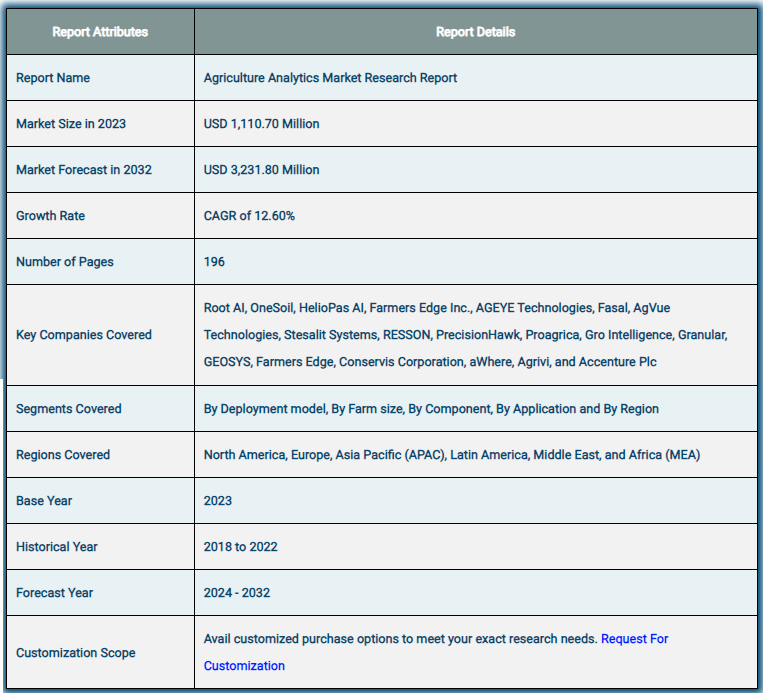Click the 'Key Companies Covered' label
This screenshot has height=693, width=763.
point(84,335)
